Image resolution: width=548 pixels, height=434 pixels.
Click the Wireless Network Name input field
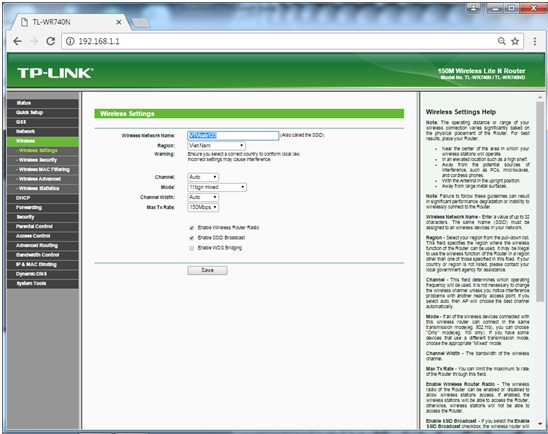[233, 136]
